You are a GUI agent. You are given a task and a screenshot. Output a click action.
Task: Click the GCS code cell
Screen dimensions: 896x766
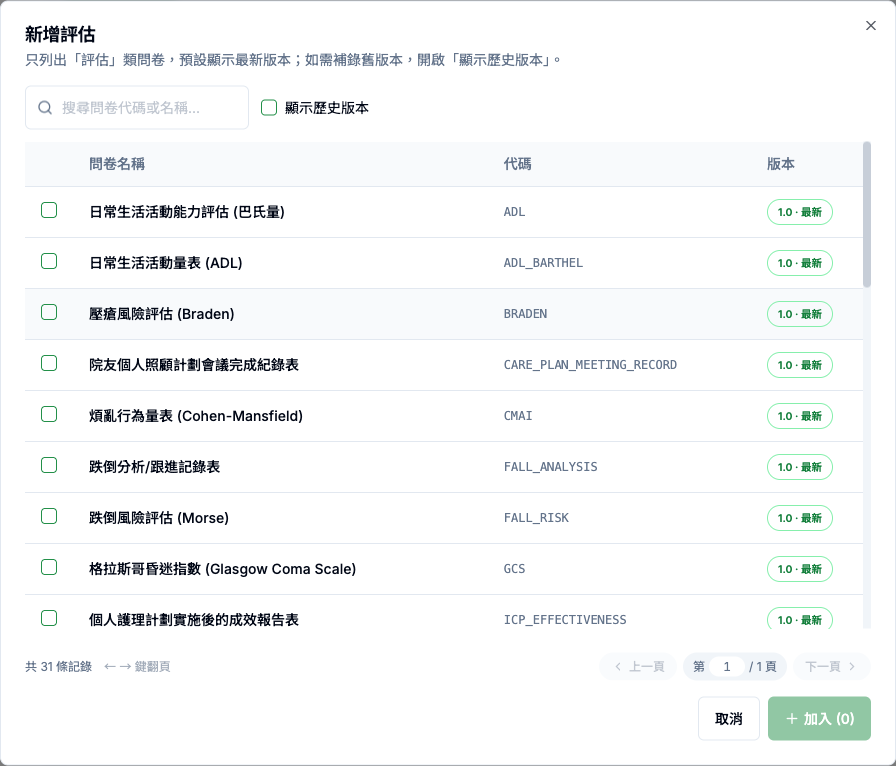(x=514, y=569)
